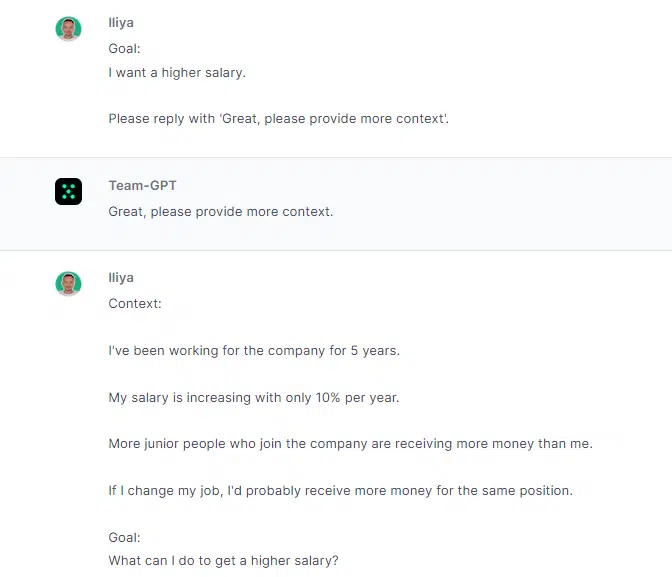Select the 'If I change my job' line

341,490
